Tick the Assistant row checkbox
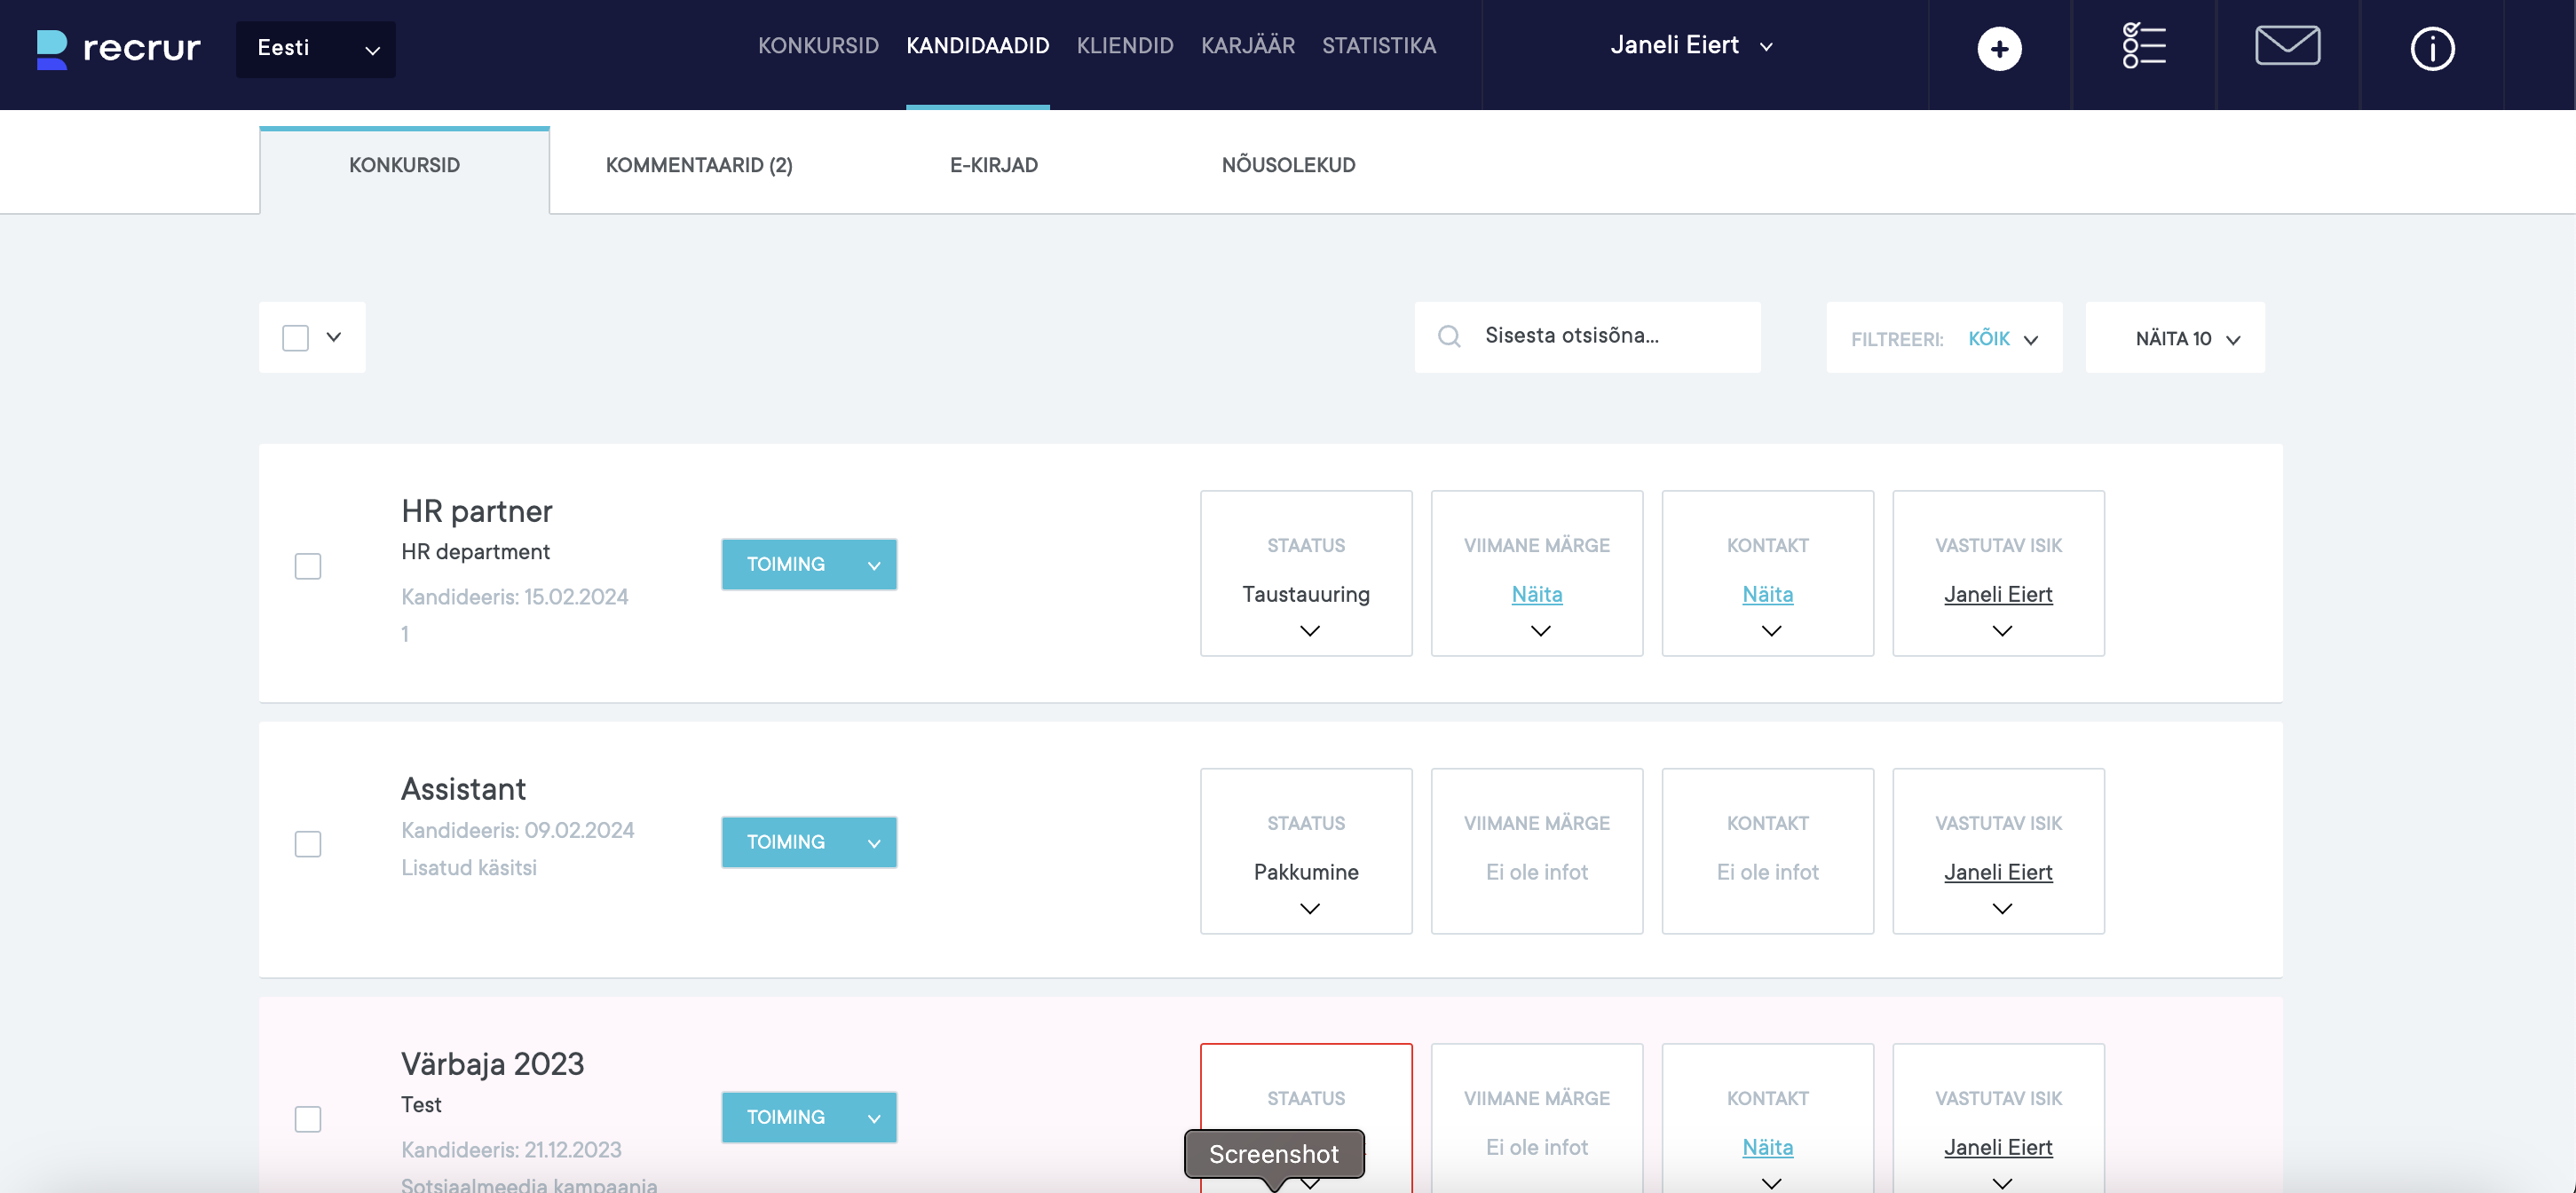2576x1193 pixels. (308, 844)
